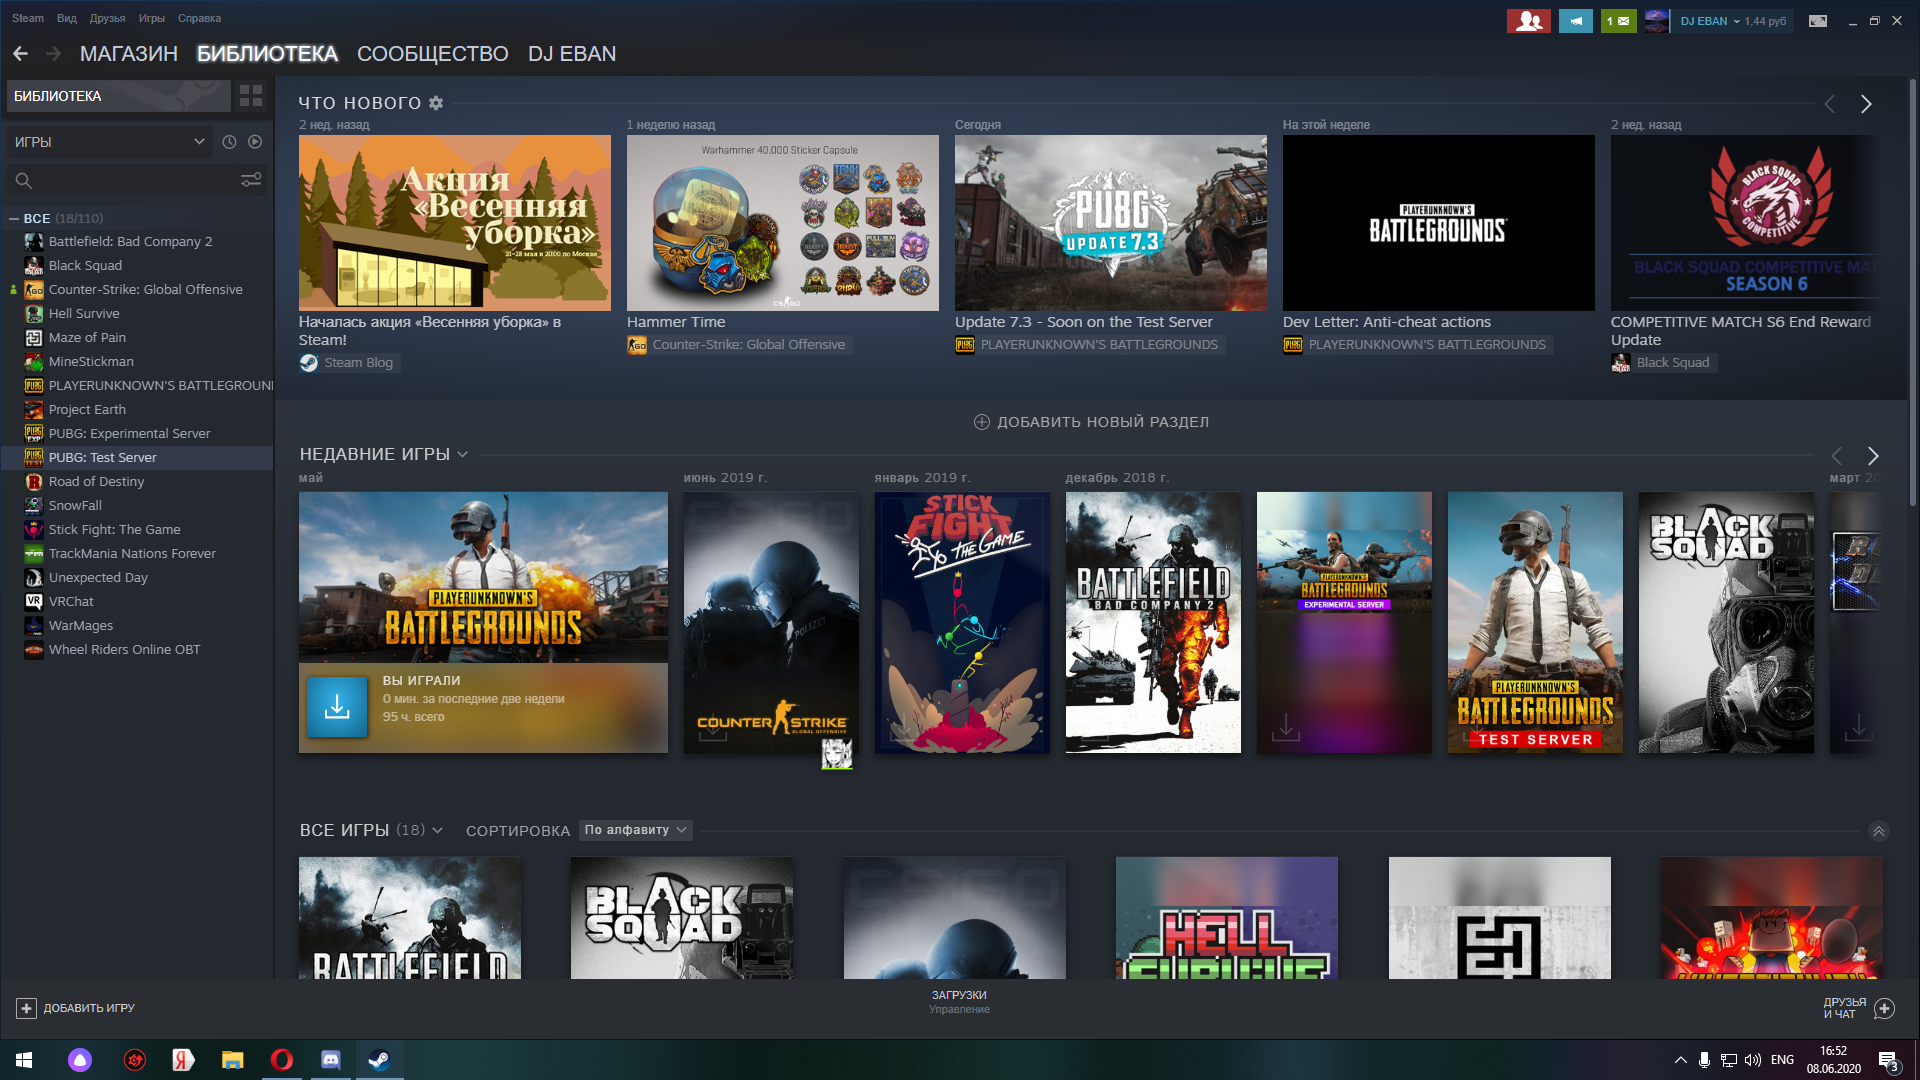Open Black Squad news tag link
1920x1080 pixels.
[1662, 363]
